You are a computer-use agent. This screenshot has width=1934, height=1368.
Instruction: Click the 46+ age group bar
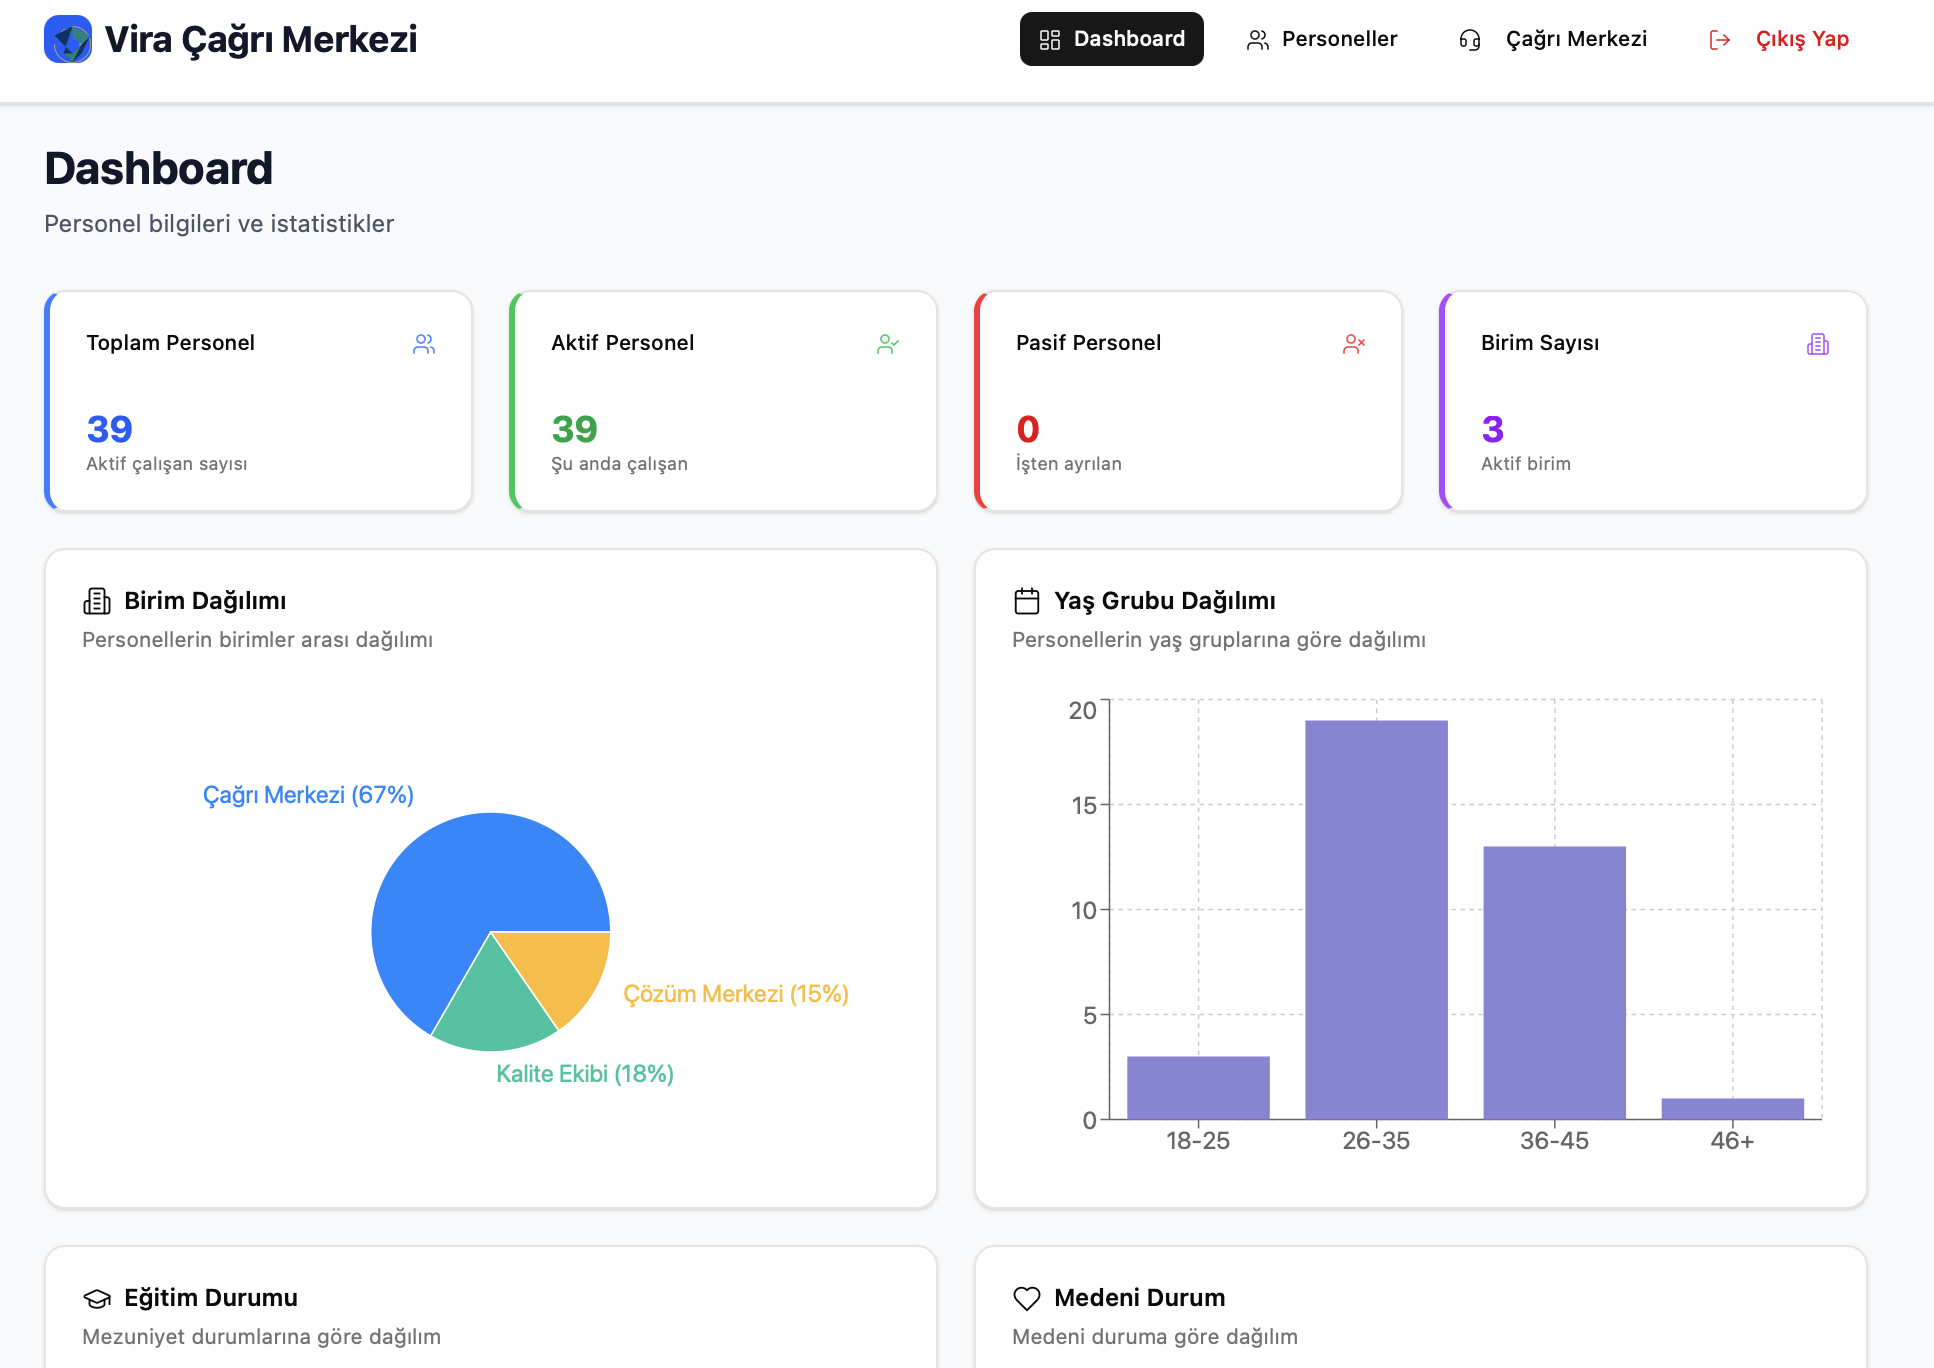pyautogui.click(x=1732, y=1109)
